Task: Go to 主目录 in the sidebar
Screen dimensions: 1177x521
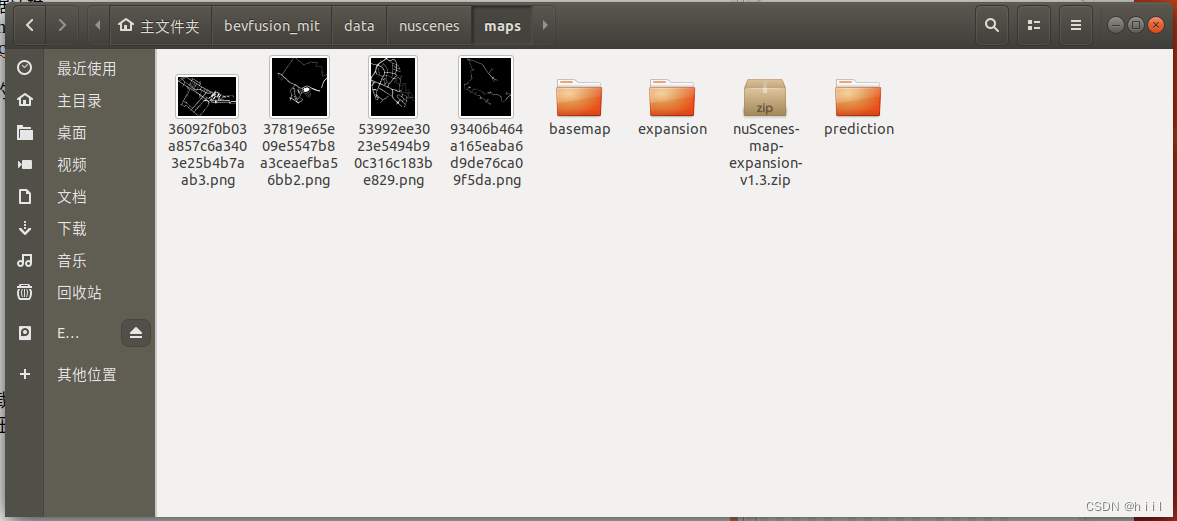Action: (79, 101)
